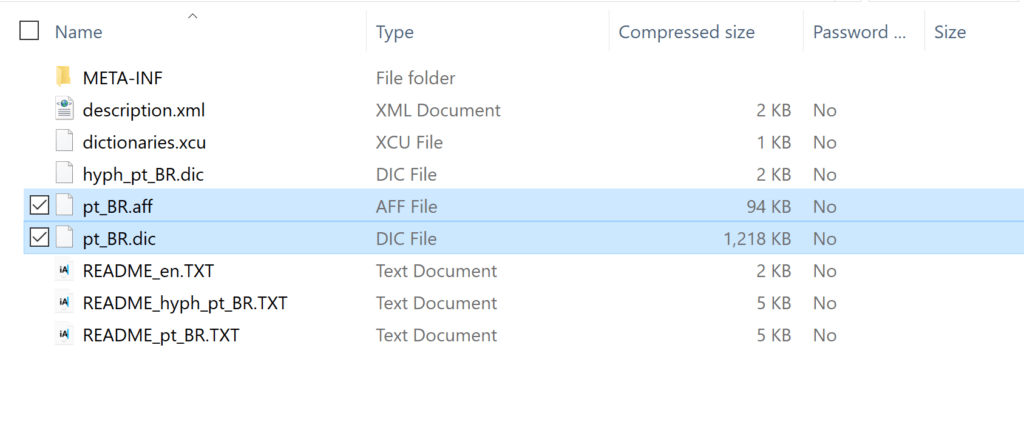This screenshot has height=442, width=1024.
Task: Toggle the select-all checkbox in header
Action: 29,31
